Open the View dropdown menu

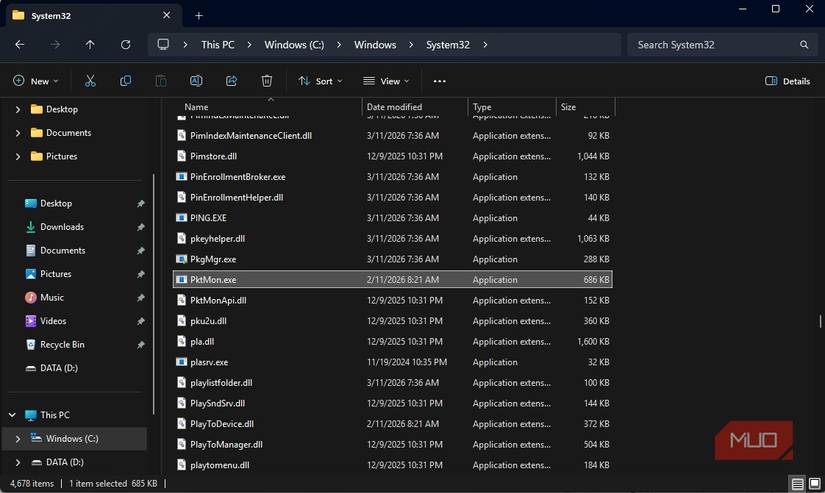tap(385, 81)
